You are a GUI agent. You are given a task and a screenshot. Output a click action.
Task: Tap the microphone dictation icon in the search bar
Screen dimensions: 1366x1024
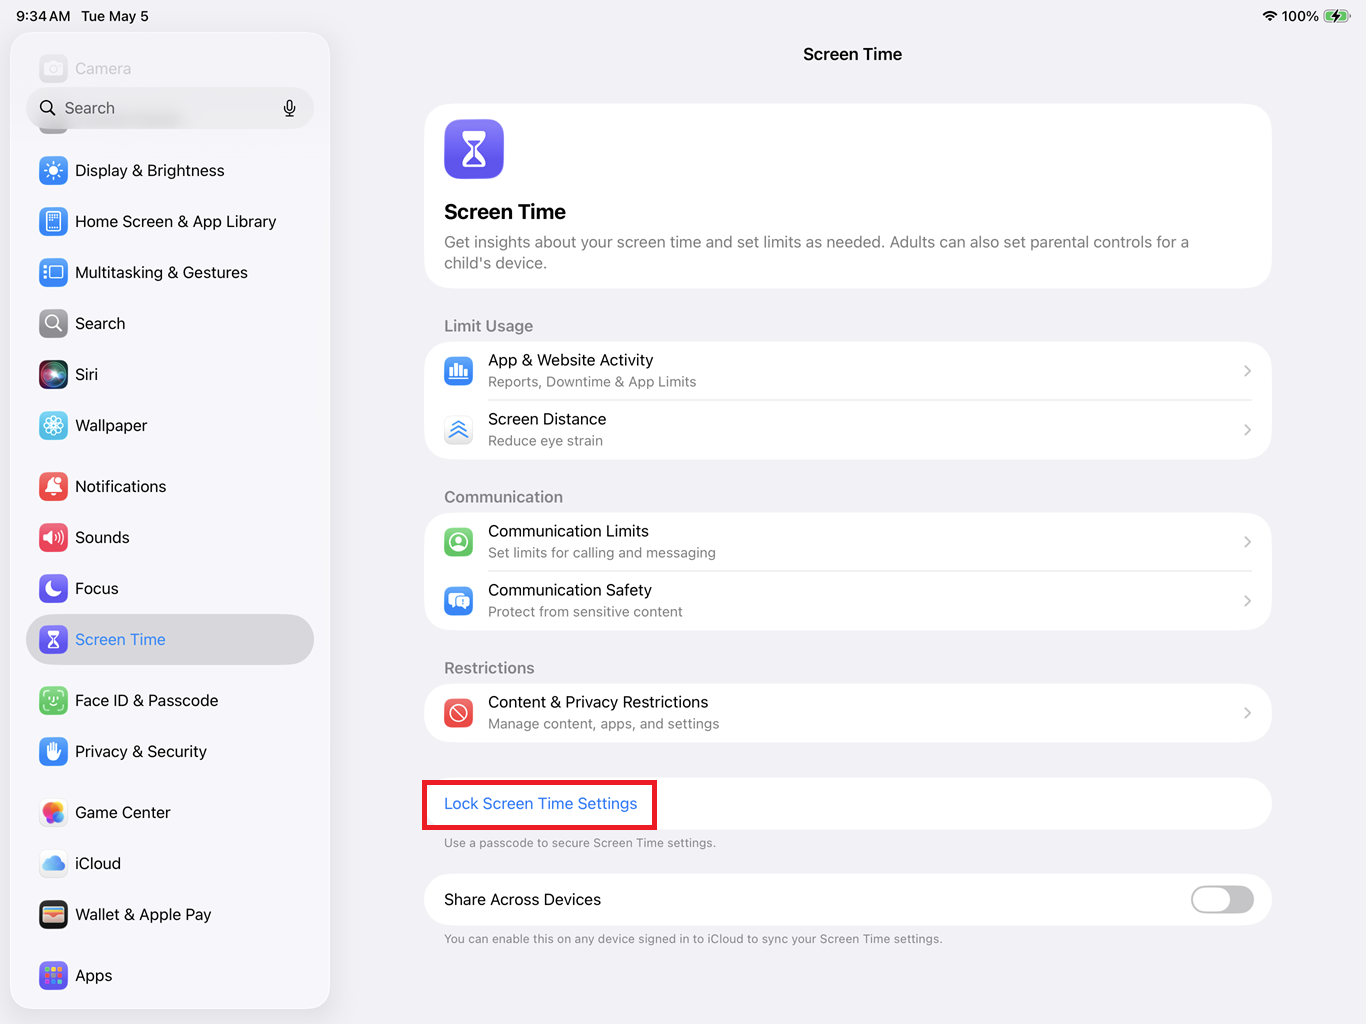(289, 108)
